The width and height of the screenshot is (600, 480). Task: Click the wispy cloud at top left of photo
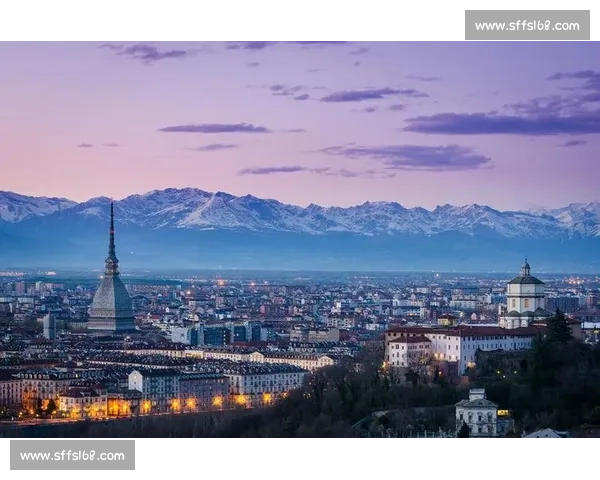145,52
